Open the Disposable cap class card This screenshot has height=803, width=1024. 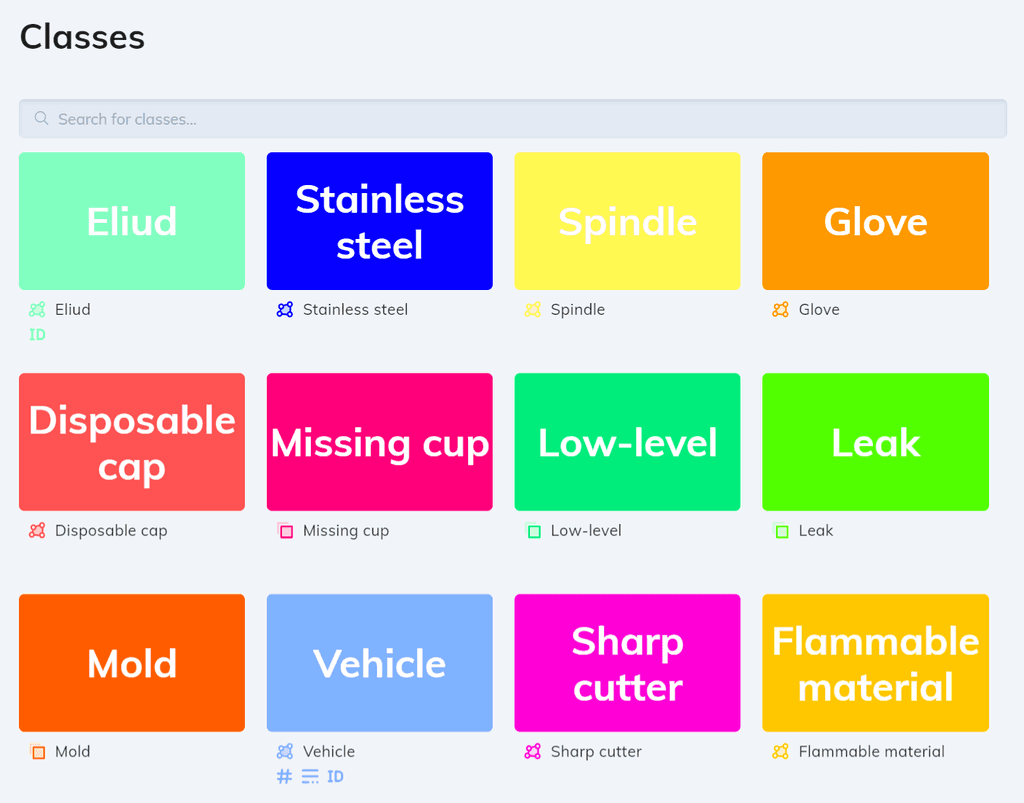131,441
